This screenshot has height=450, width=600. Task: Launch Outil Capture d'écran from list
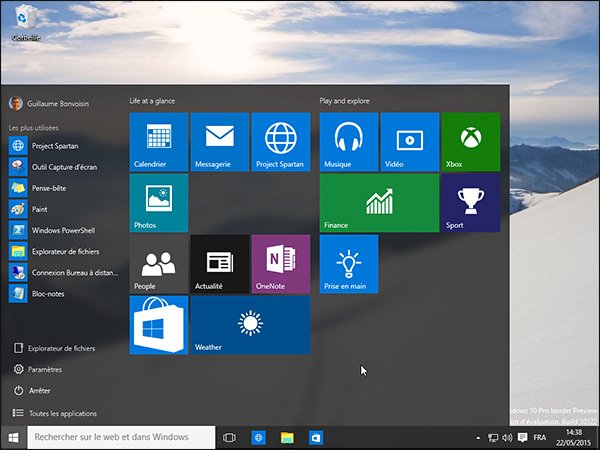click(x=63, y=167)
